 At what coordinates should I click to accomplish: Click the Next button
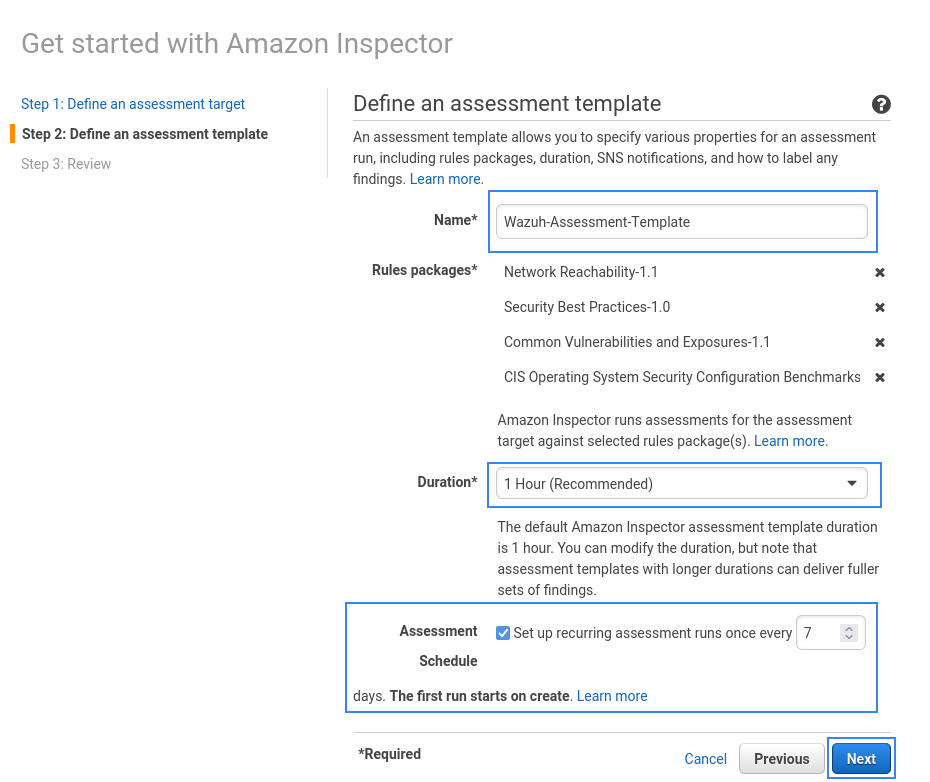pyautogui.click(x=861, y=759)
